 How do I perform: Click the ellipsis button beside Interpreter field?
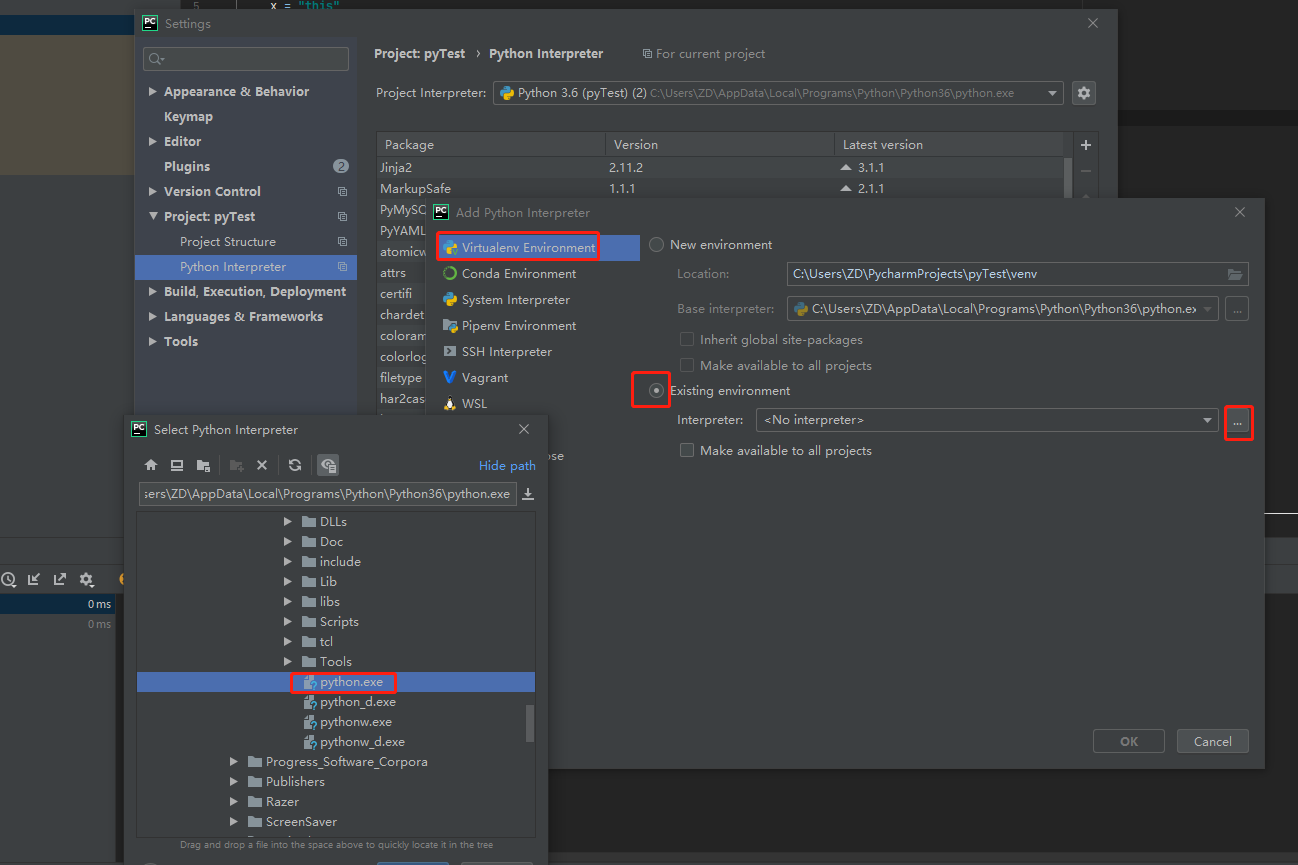pyautogui.click(x=1238, y=423)
